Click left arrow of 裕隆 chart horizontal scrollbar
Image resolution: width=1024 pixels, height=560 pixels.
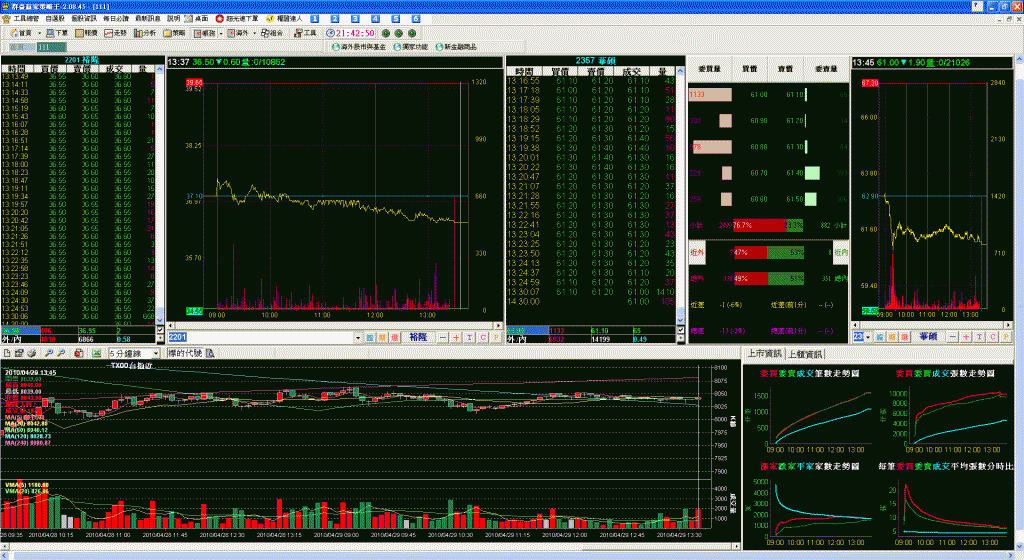coord(171,325)
